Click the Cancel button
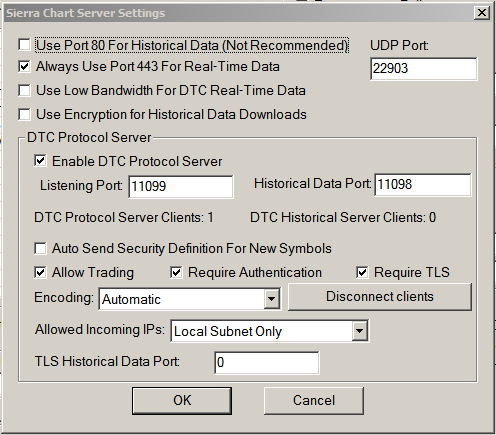The width and height of the screenshot is (496, 435). click(x=314, y=401)
